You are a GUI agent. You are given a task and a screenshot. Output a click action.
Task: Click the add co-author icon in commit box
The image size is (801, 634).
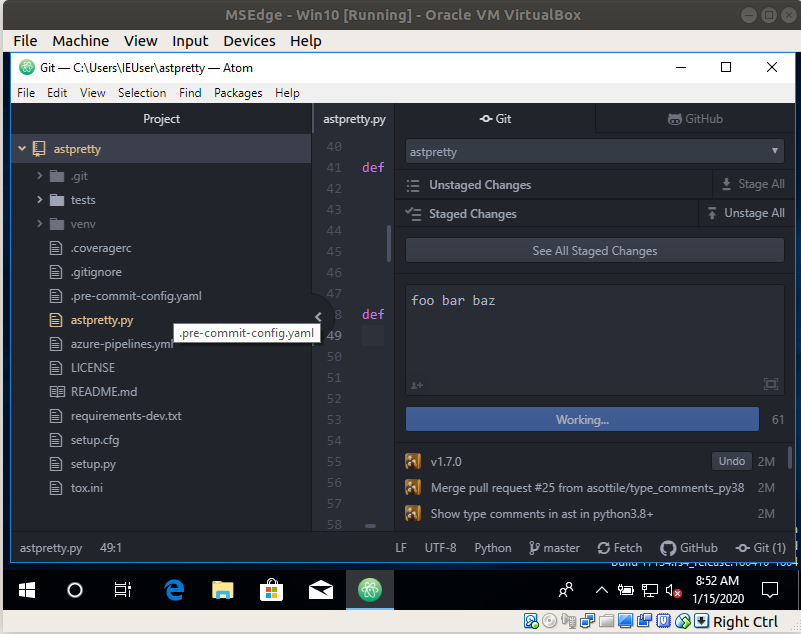[x=416, y=385]
